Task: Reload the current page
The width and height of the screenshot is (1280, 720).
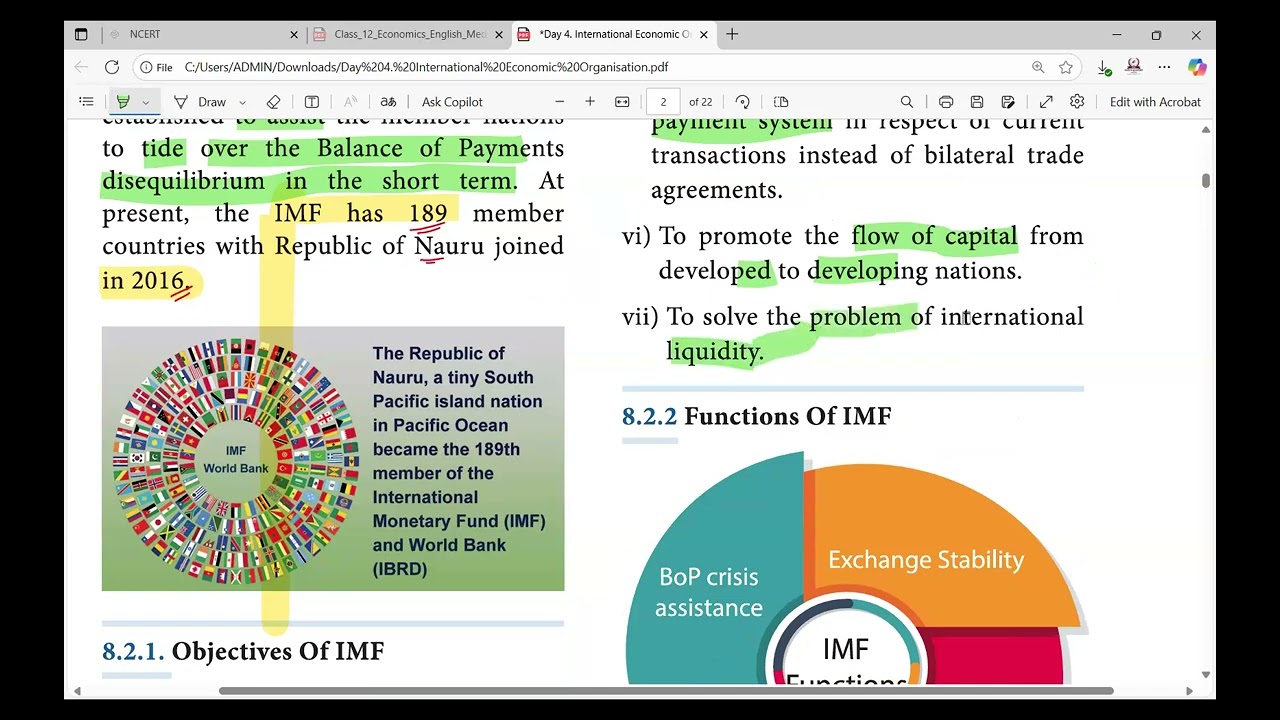Action: pos(112,67)
